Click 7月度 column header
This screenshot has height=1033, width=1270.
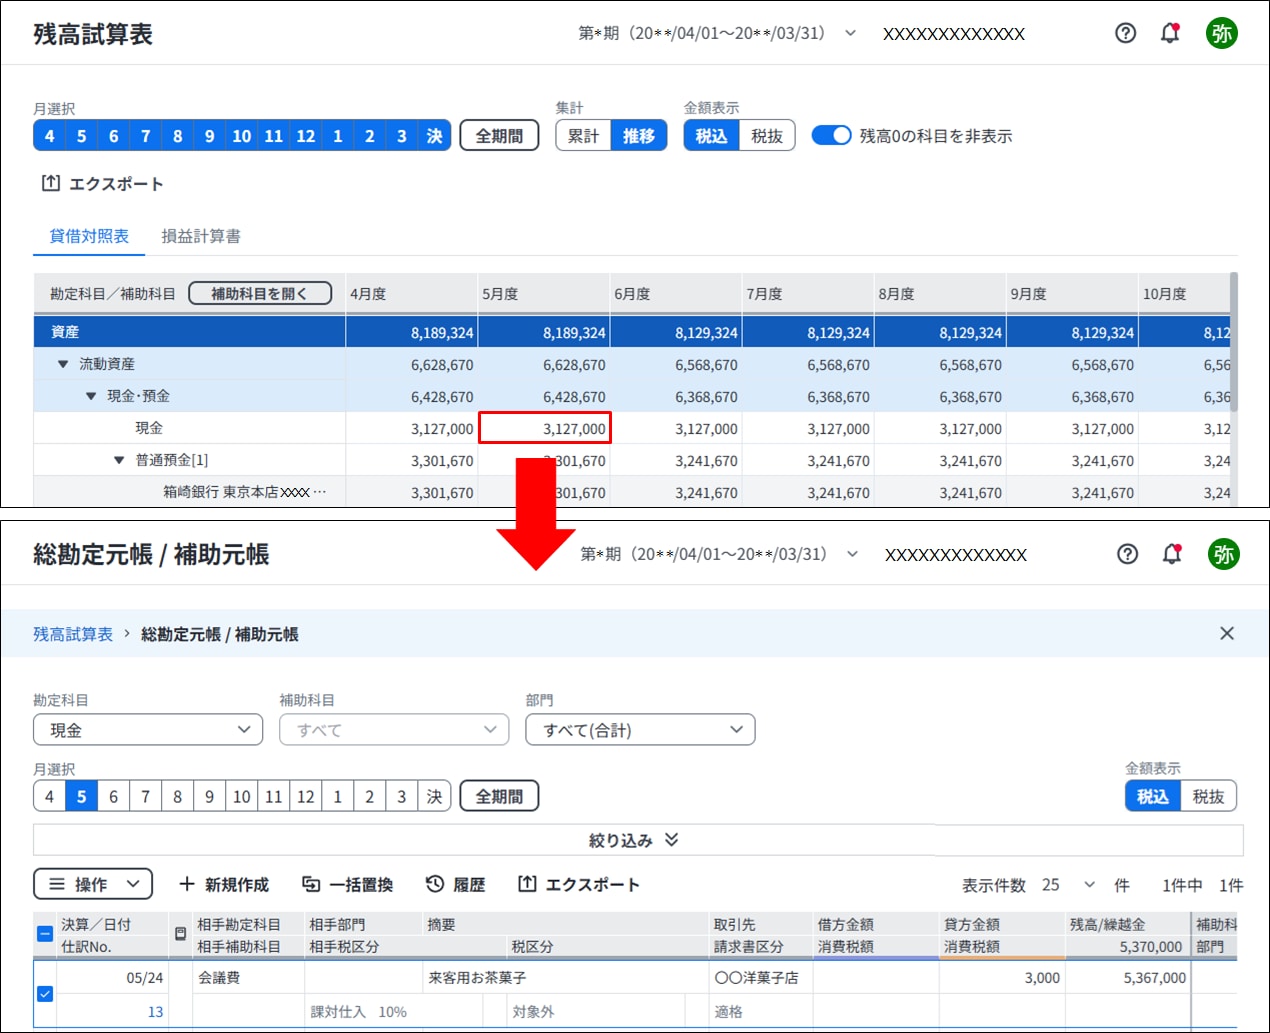pyautogui.click(x=807, y=293)
